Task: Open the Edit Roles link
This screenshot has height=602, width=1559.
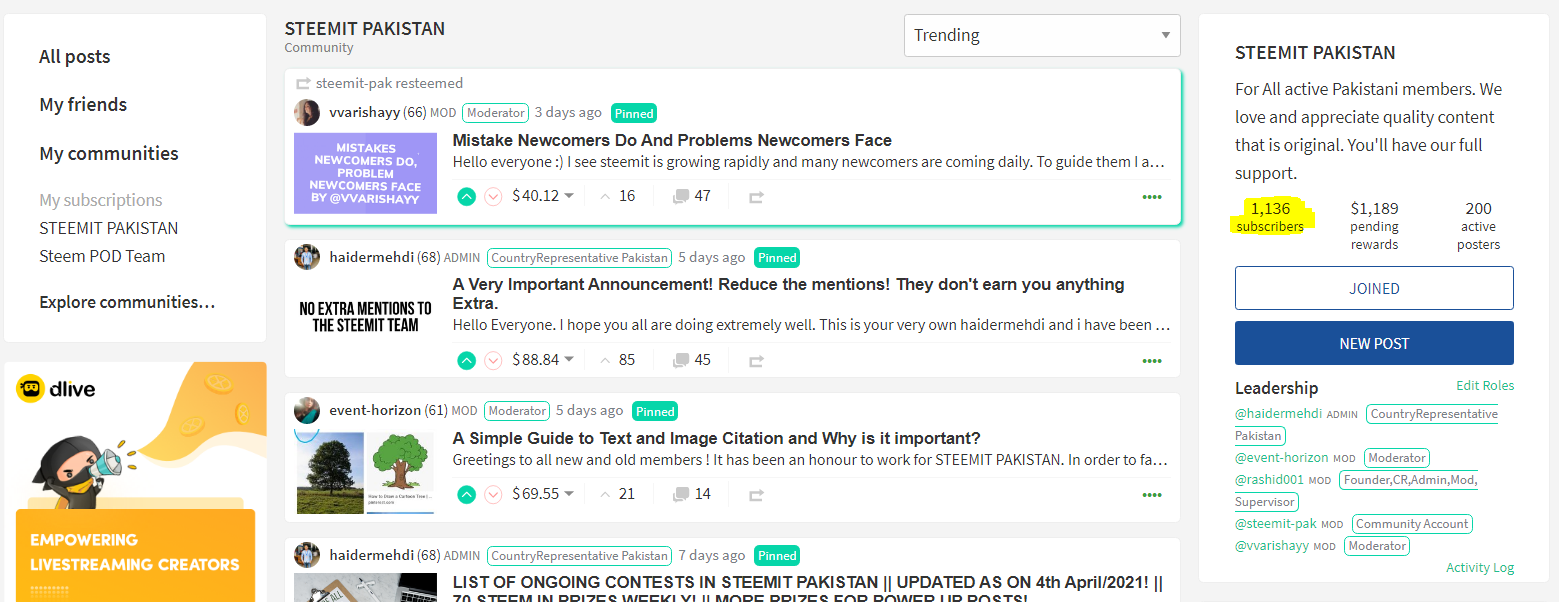Action: (1485, 386)
